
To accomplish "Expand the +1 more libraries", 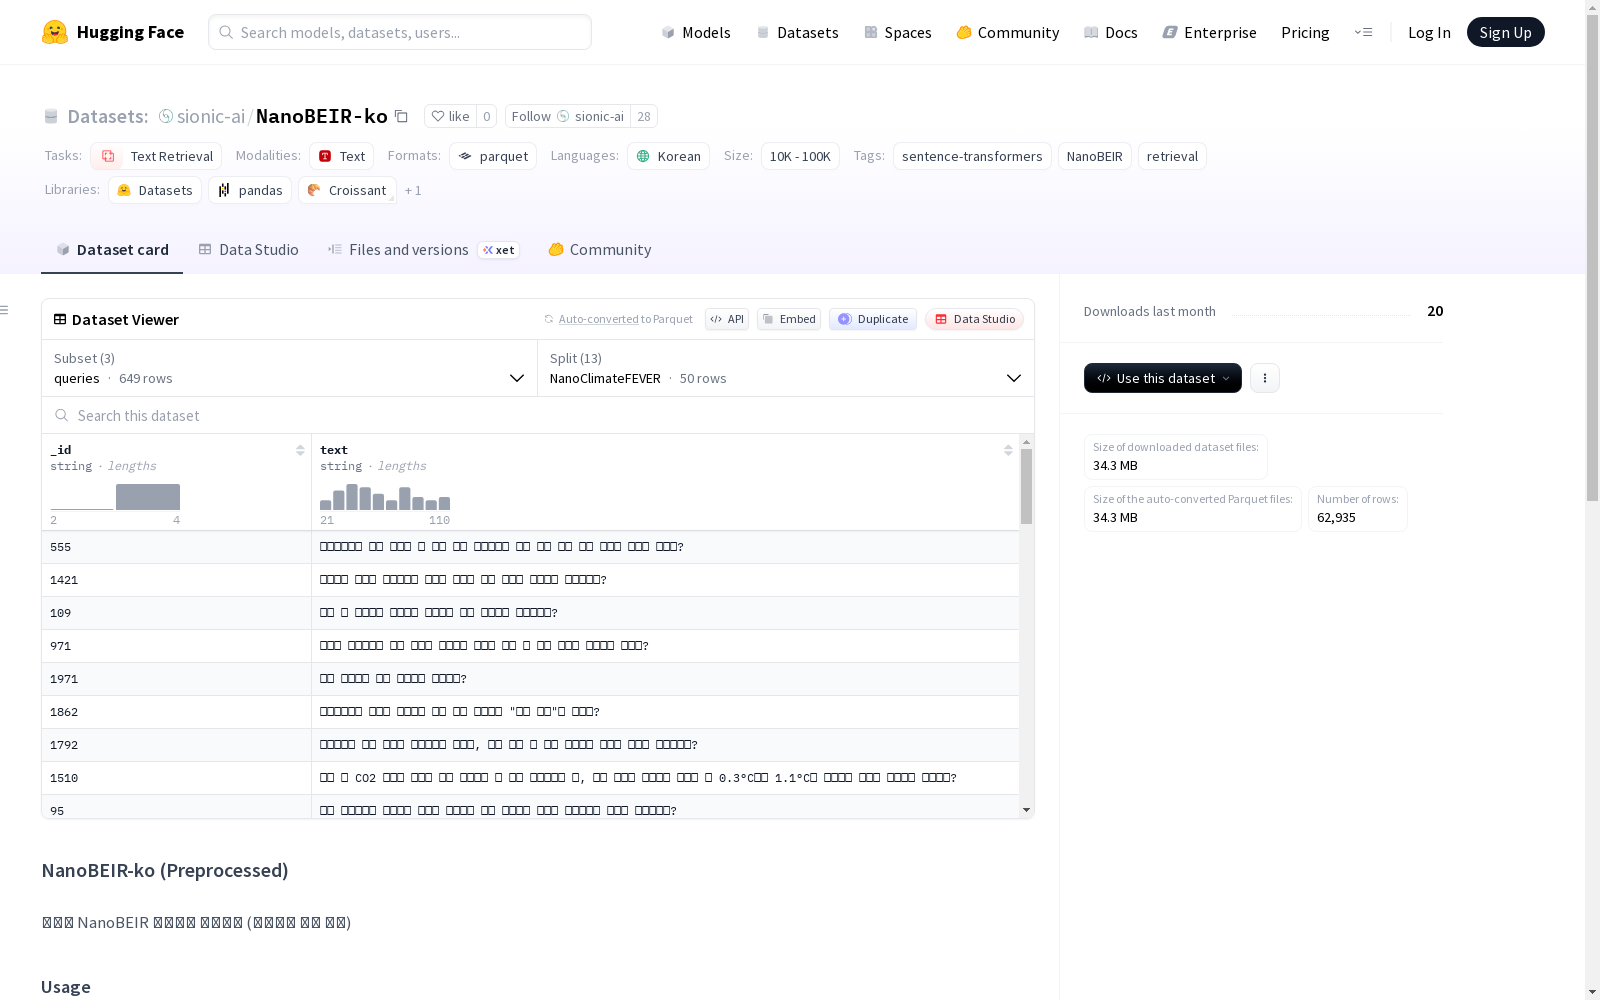I will click(x=413, y=190).
